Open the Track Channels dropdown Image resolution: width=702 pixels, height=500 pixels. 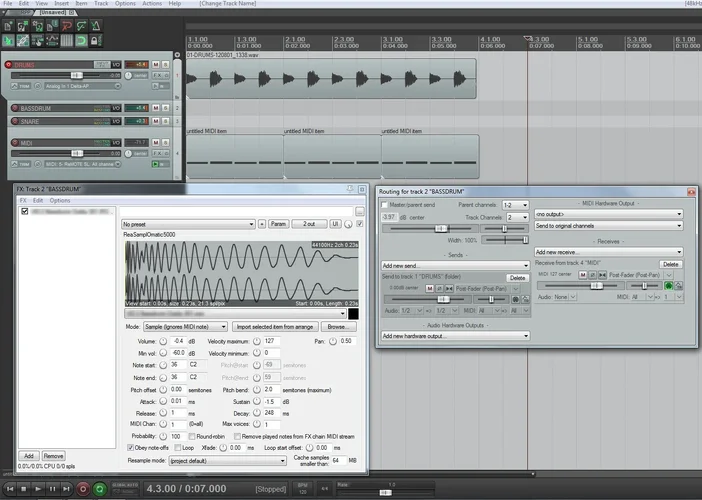click(x=518, y=217)
